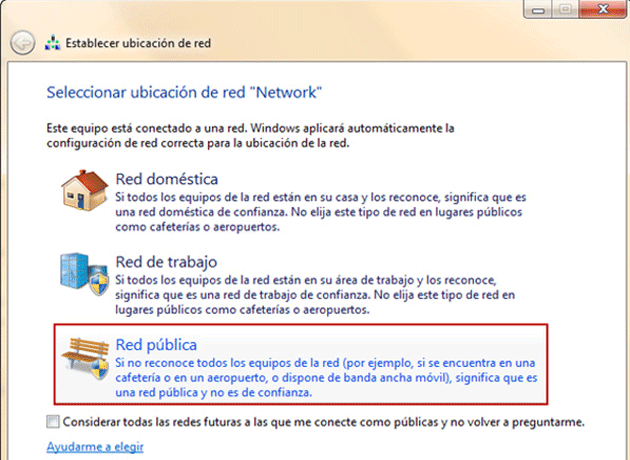
Task: Click the back arrow button
Action: tap(23, 44)
